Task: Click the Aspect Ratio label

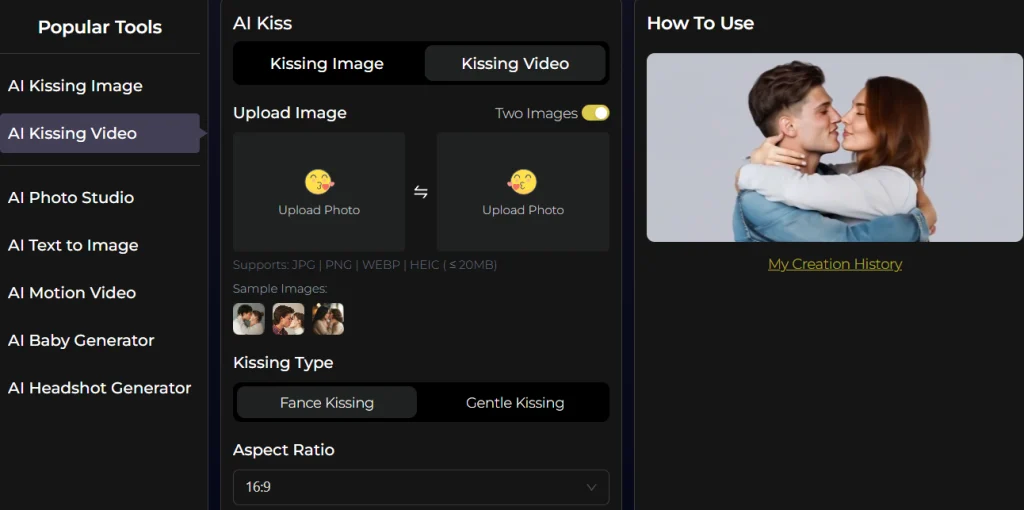Action: click(x=283, y=450)
